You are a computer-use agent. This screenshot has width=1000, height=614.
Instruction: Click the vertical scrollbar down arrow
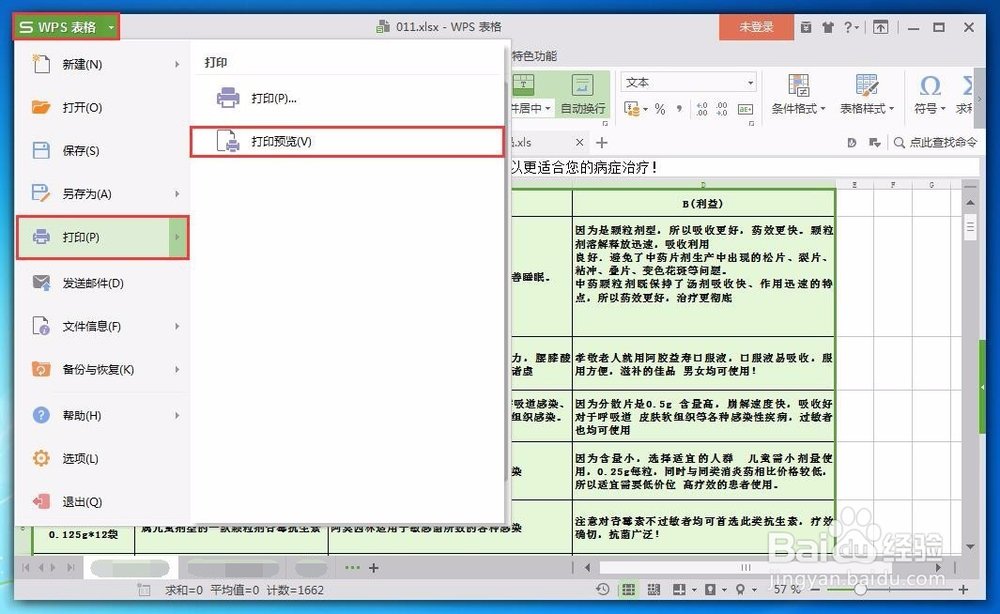click(970, 546)
